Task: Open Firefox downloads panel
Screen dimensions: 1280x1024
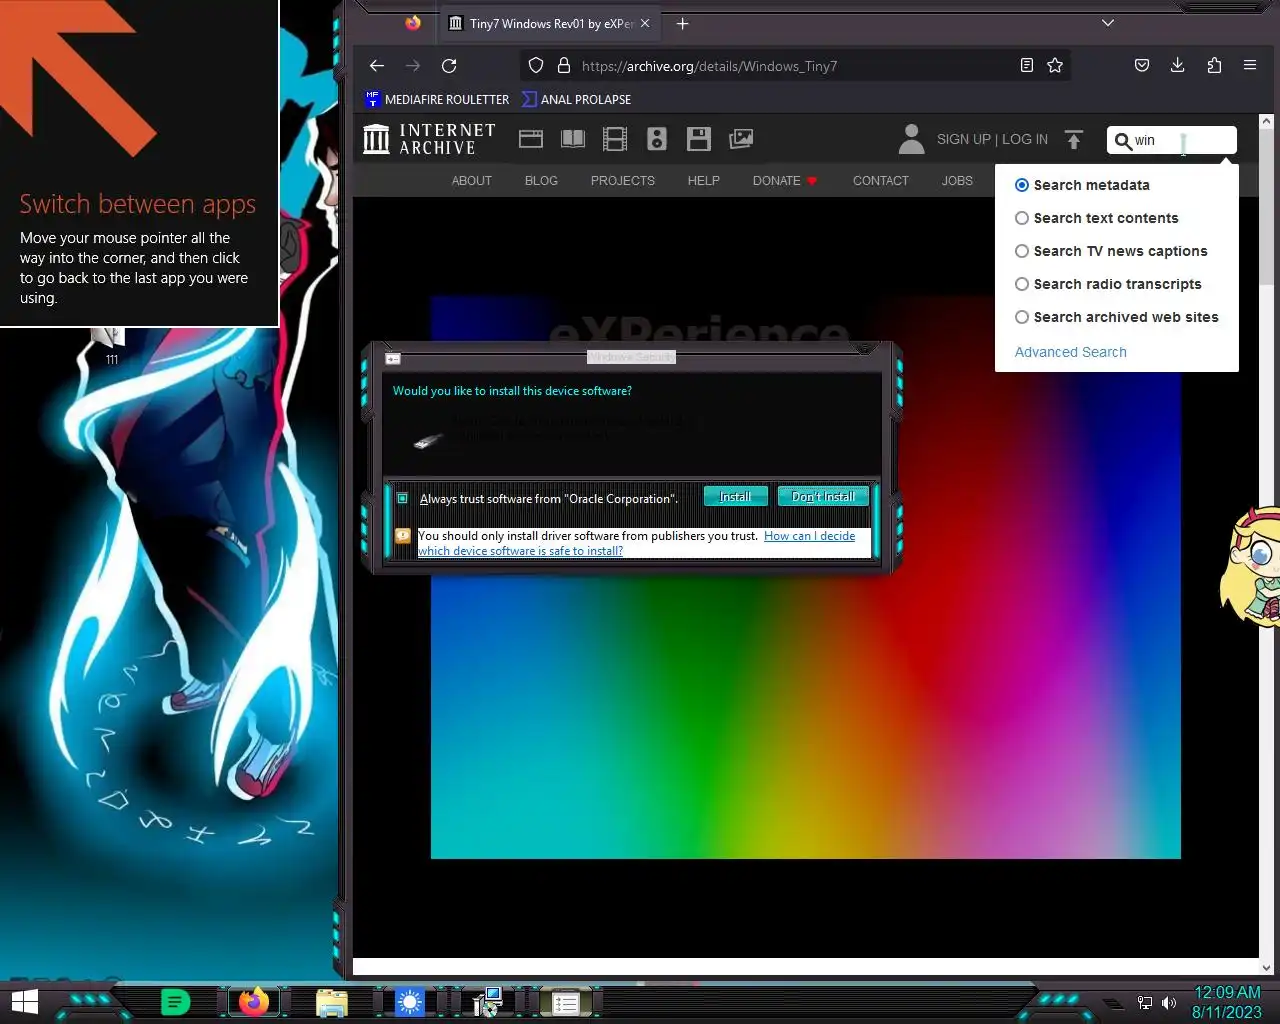Action: [x=1178, y=65]
